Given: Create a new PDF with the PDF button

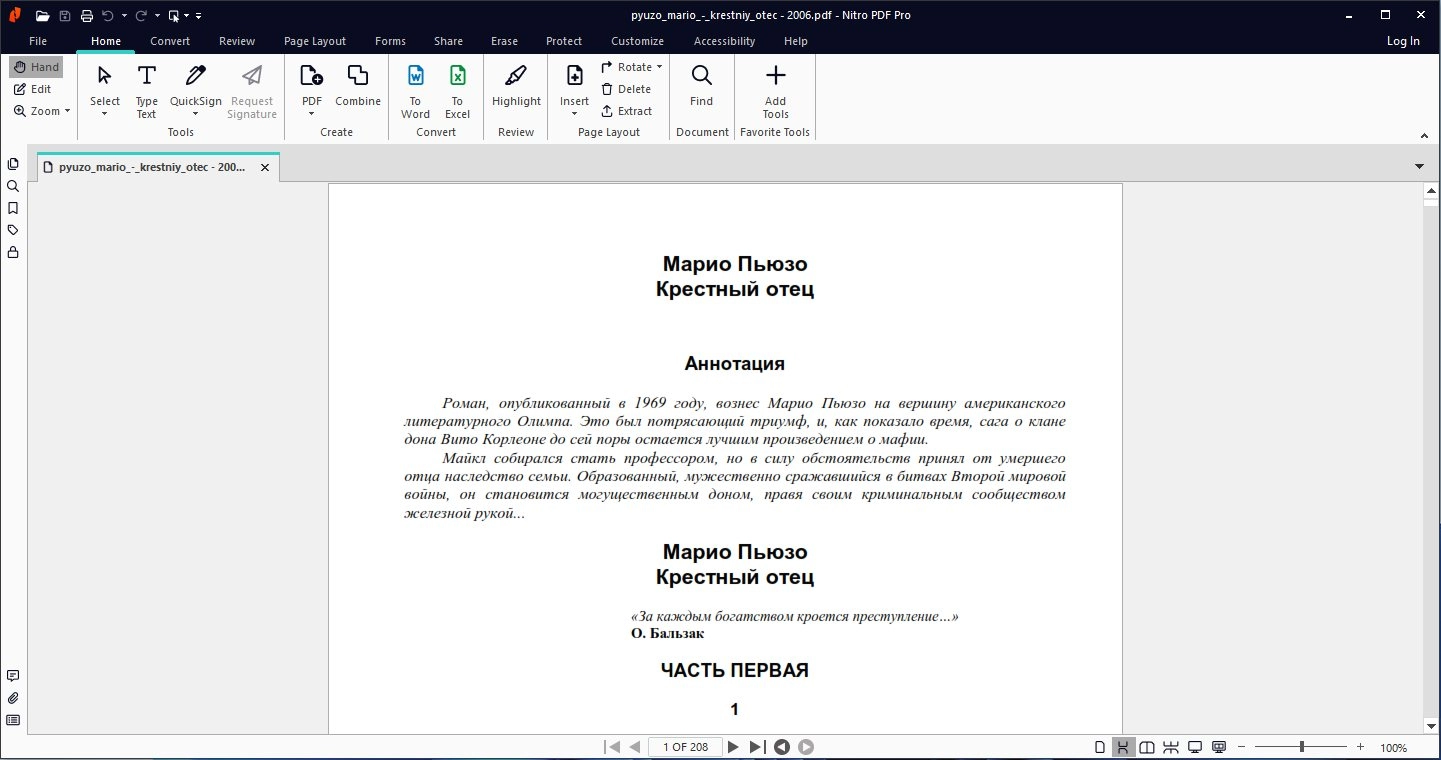Looking at the screenshot, I should click(x=312, y=90).
